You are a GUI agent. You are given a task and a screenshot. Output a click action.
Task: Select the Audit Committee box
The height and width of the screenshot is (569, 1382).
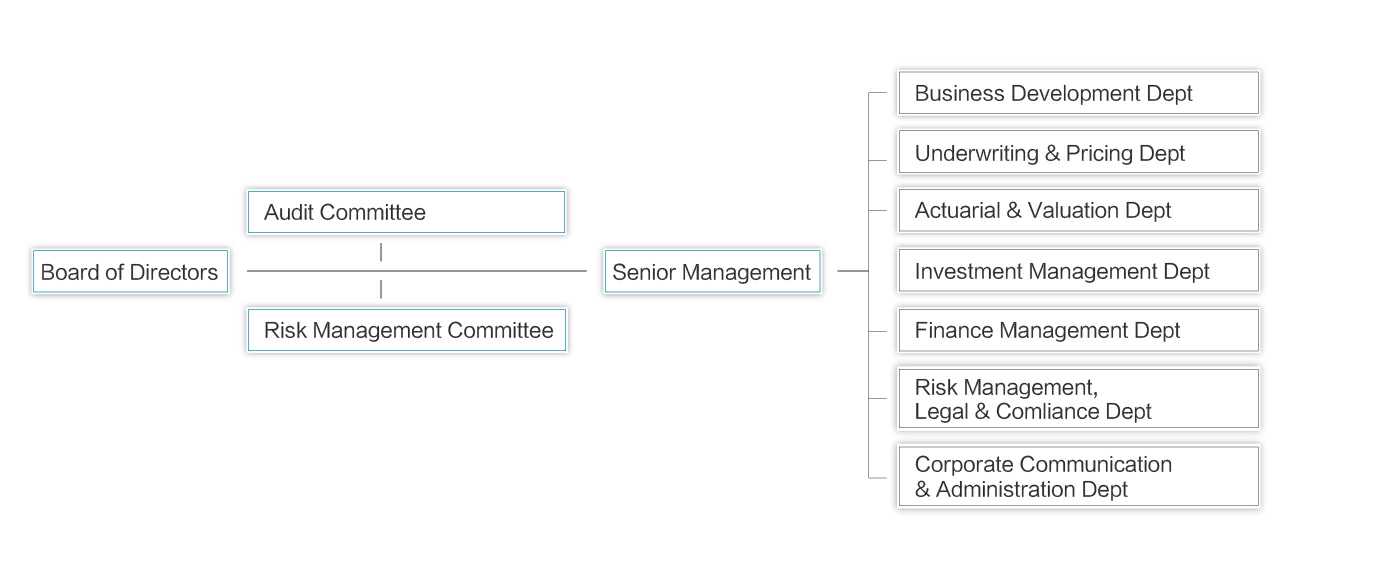pyautogui.click(x=406, y=212)
